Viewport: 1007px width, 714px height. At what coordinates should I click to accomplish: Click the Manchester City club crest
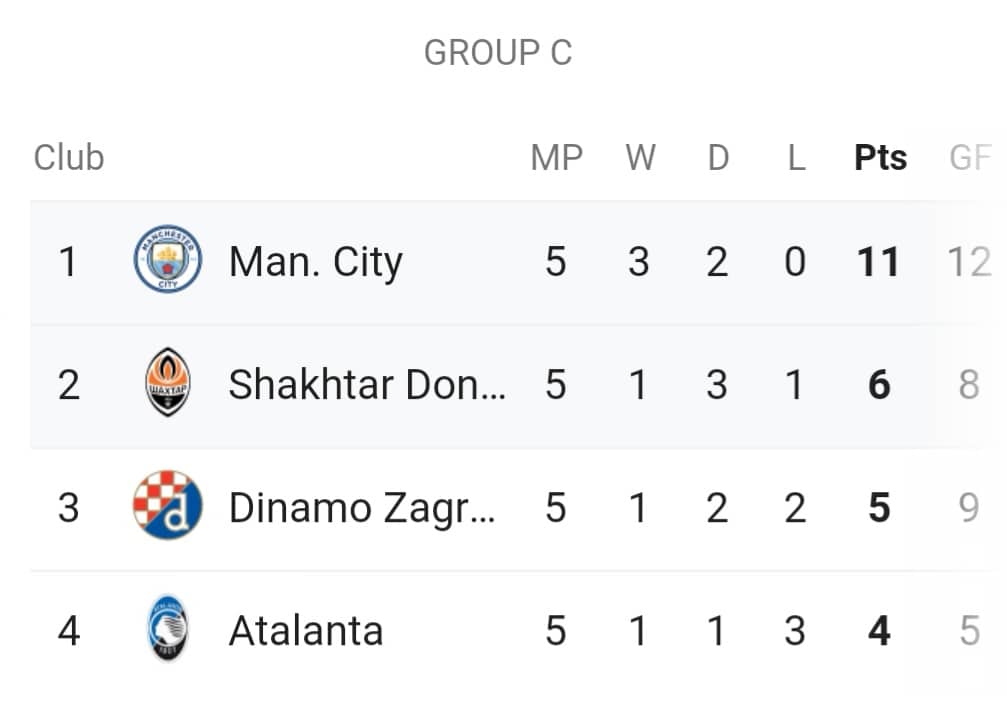168,259
